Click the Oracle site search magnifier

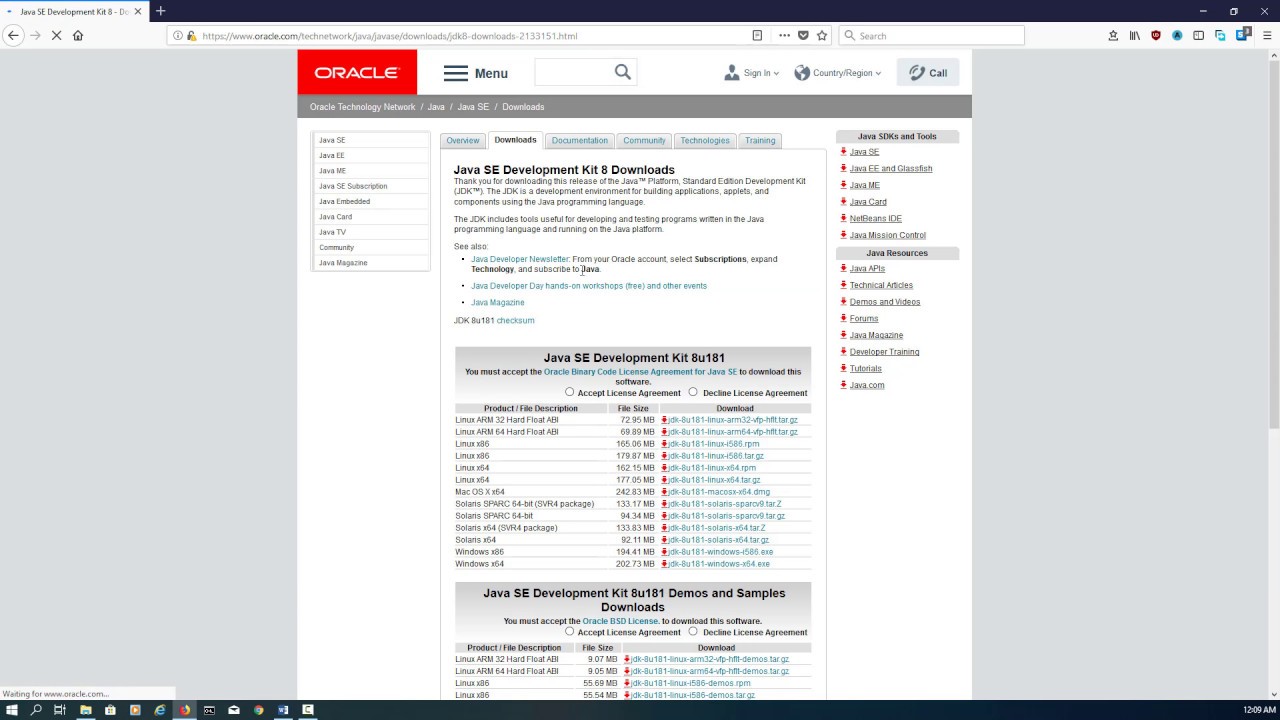coord(623,72)
